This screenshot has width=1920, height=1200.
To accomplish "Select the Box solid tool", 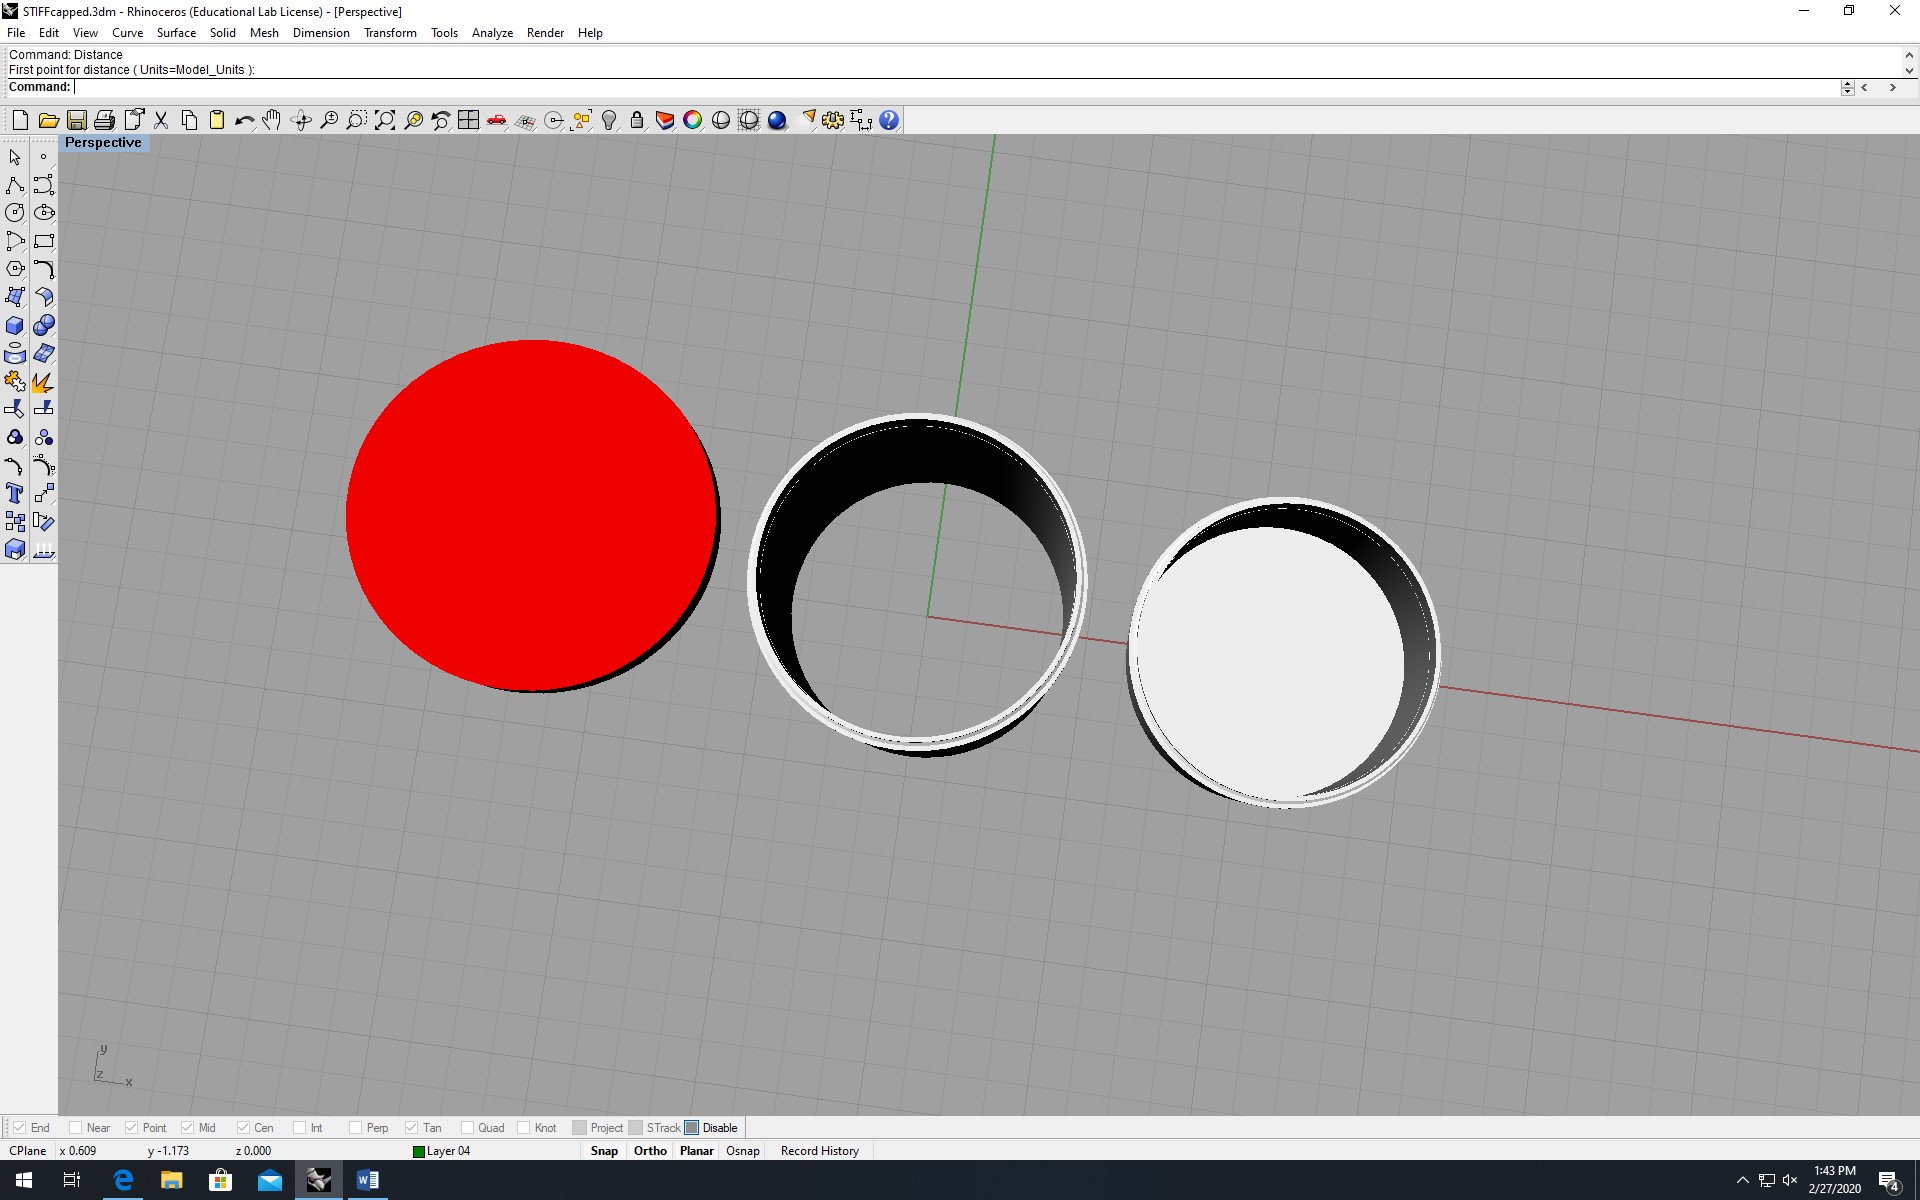I will 15,326.
